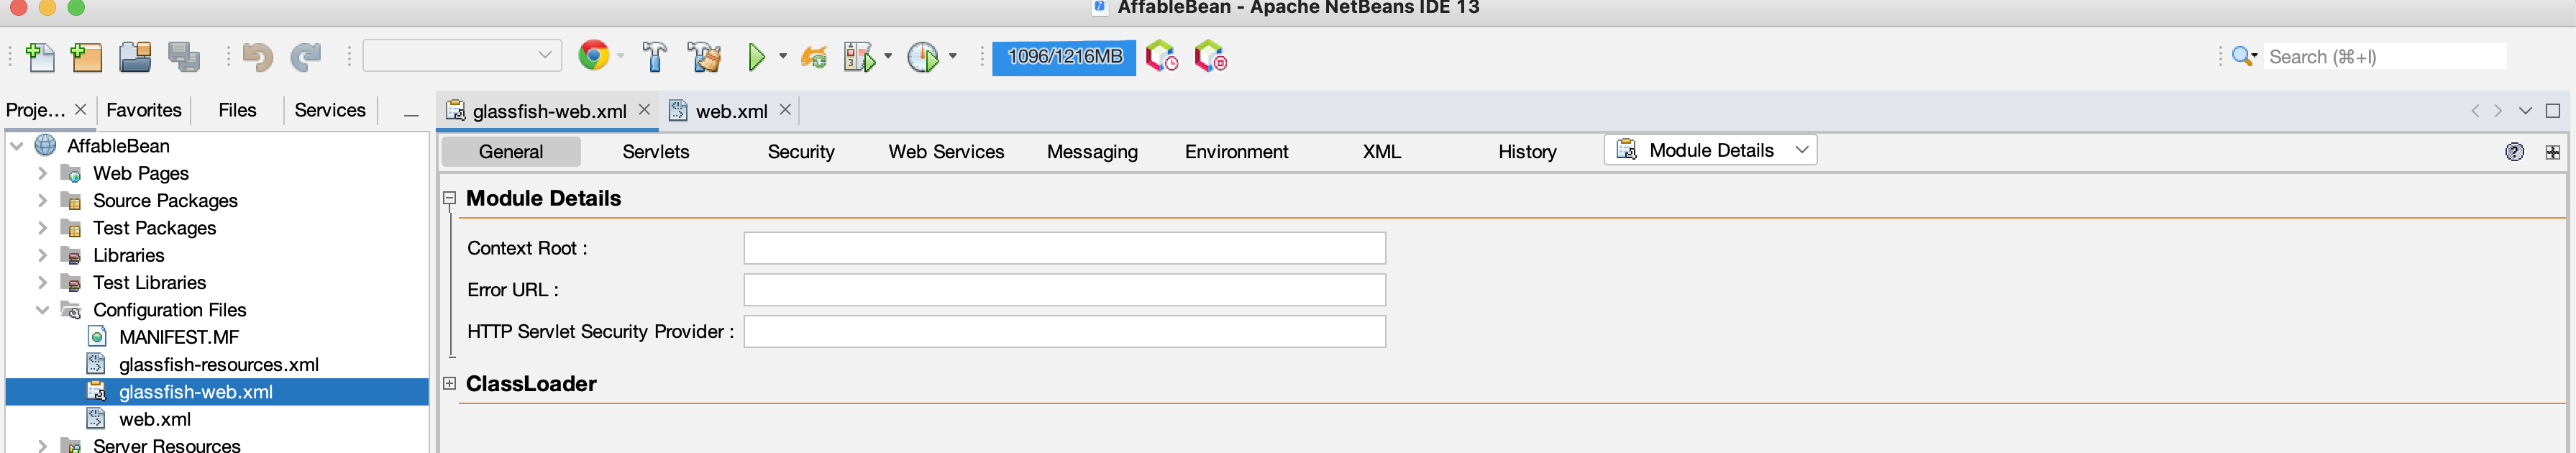Screen dimensions: 2576x453
Task: Close the web.xml editor tab
Action: (x=785, y=109)
